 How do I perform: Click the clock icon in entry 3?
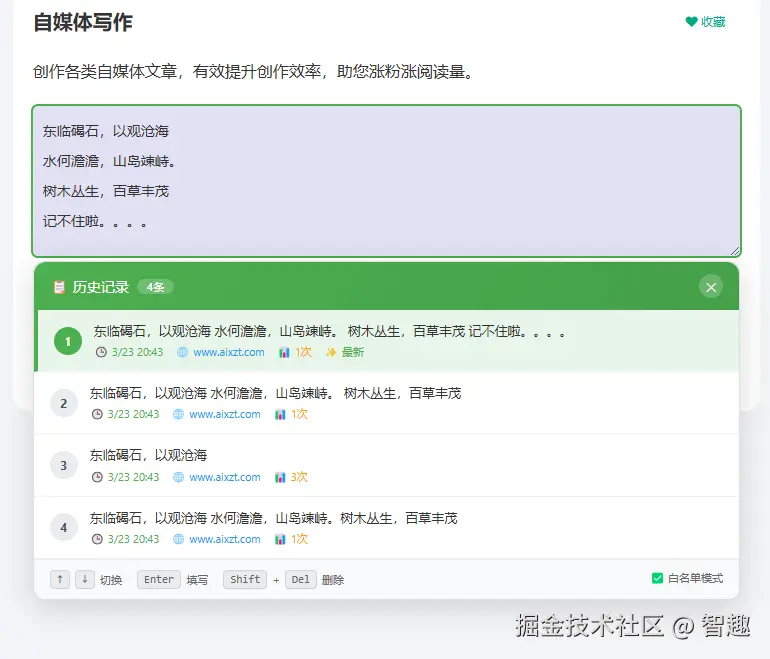click(97, 477)
